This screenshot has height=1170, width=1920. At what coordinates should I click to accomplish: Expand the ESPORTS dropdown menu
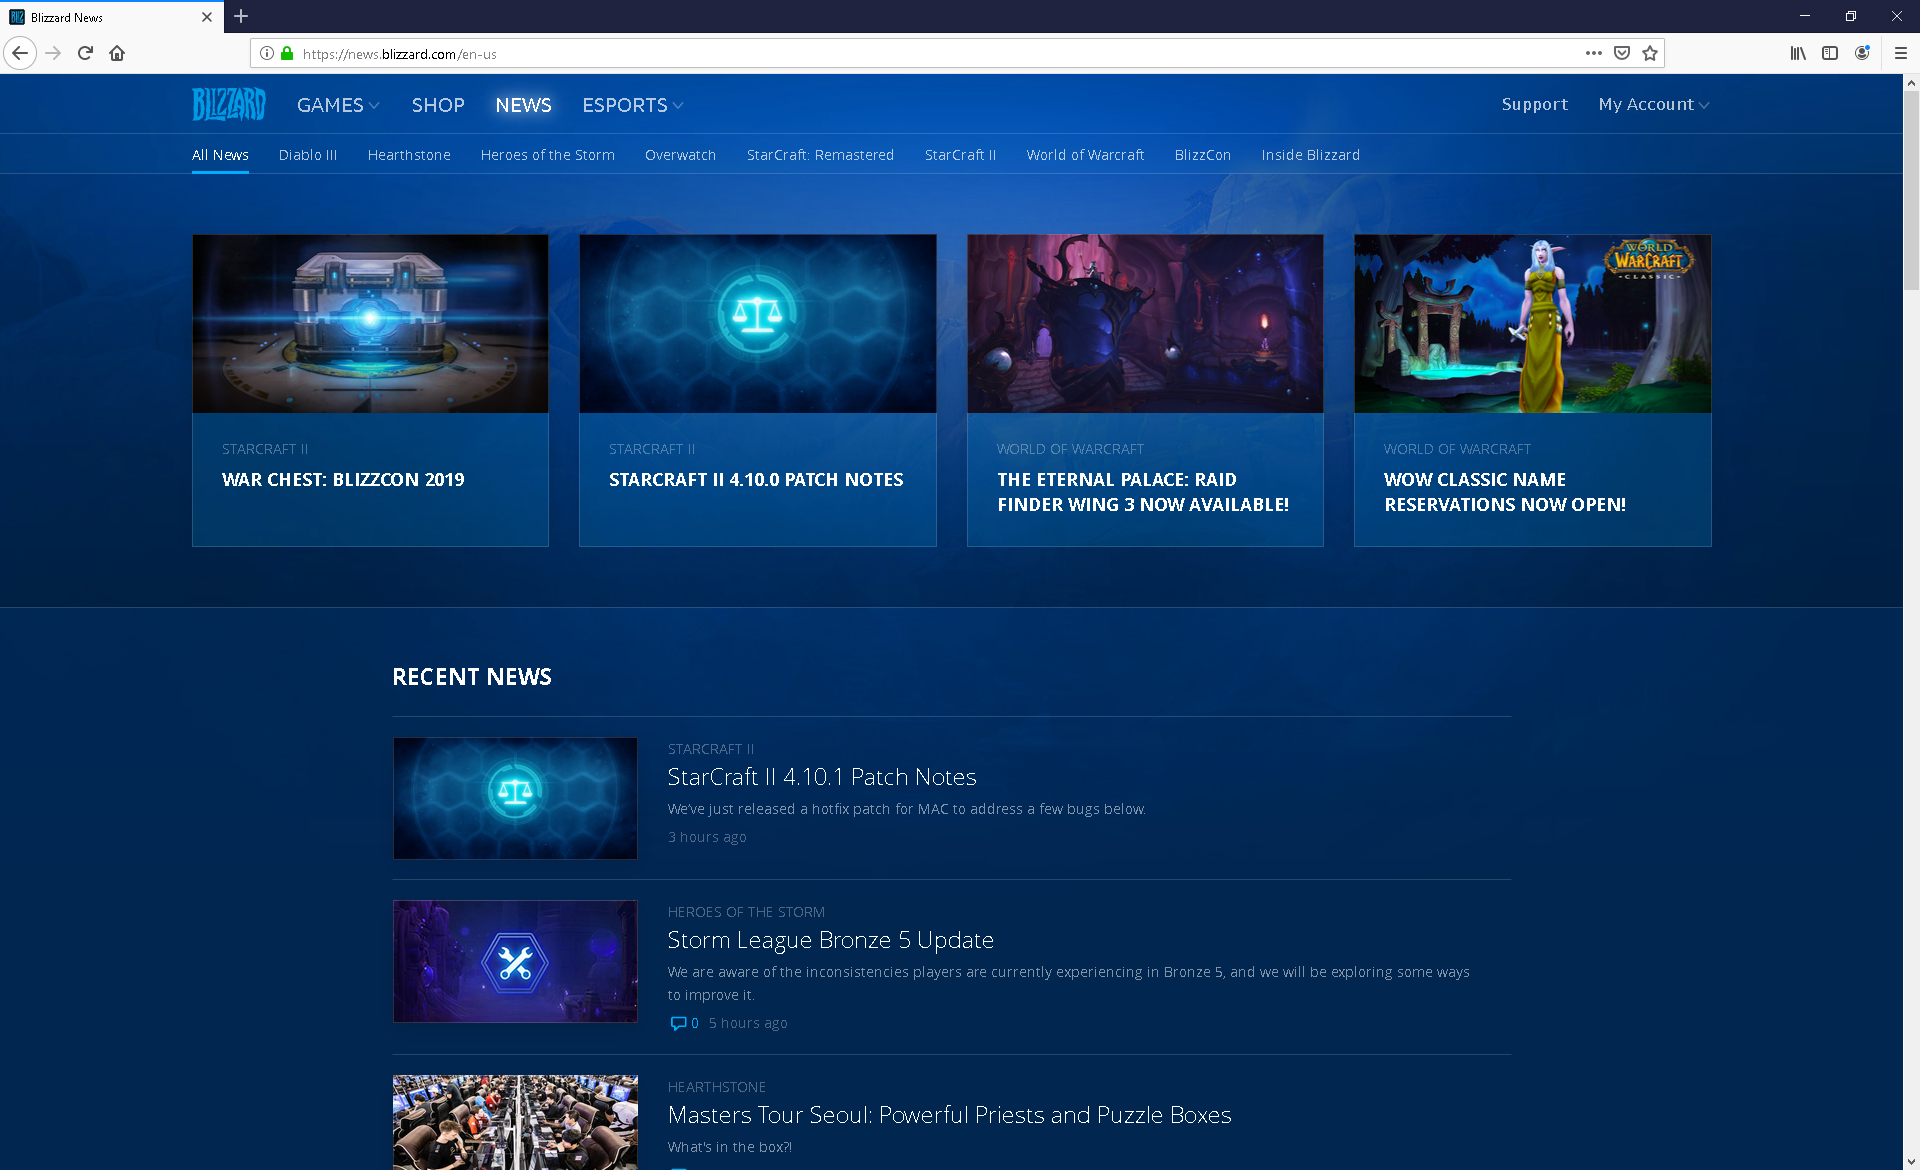632,105
